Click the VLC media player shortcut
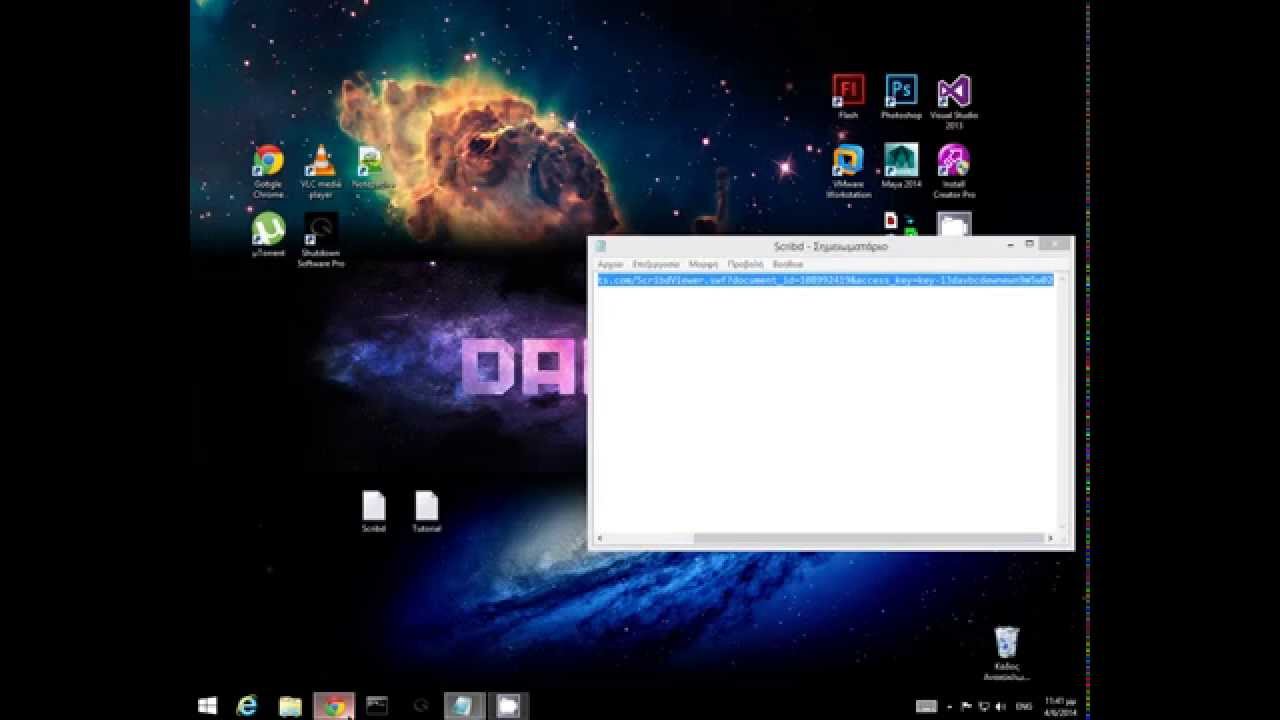This screenshot has height=720, width=1280. tap(321, 162)
